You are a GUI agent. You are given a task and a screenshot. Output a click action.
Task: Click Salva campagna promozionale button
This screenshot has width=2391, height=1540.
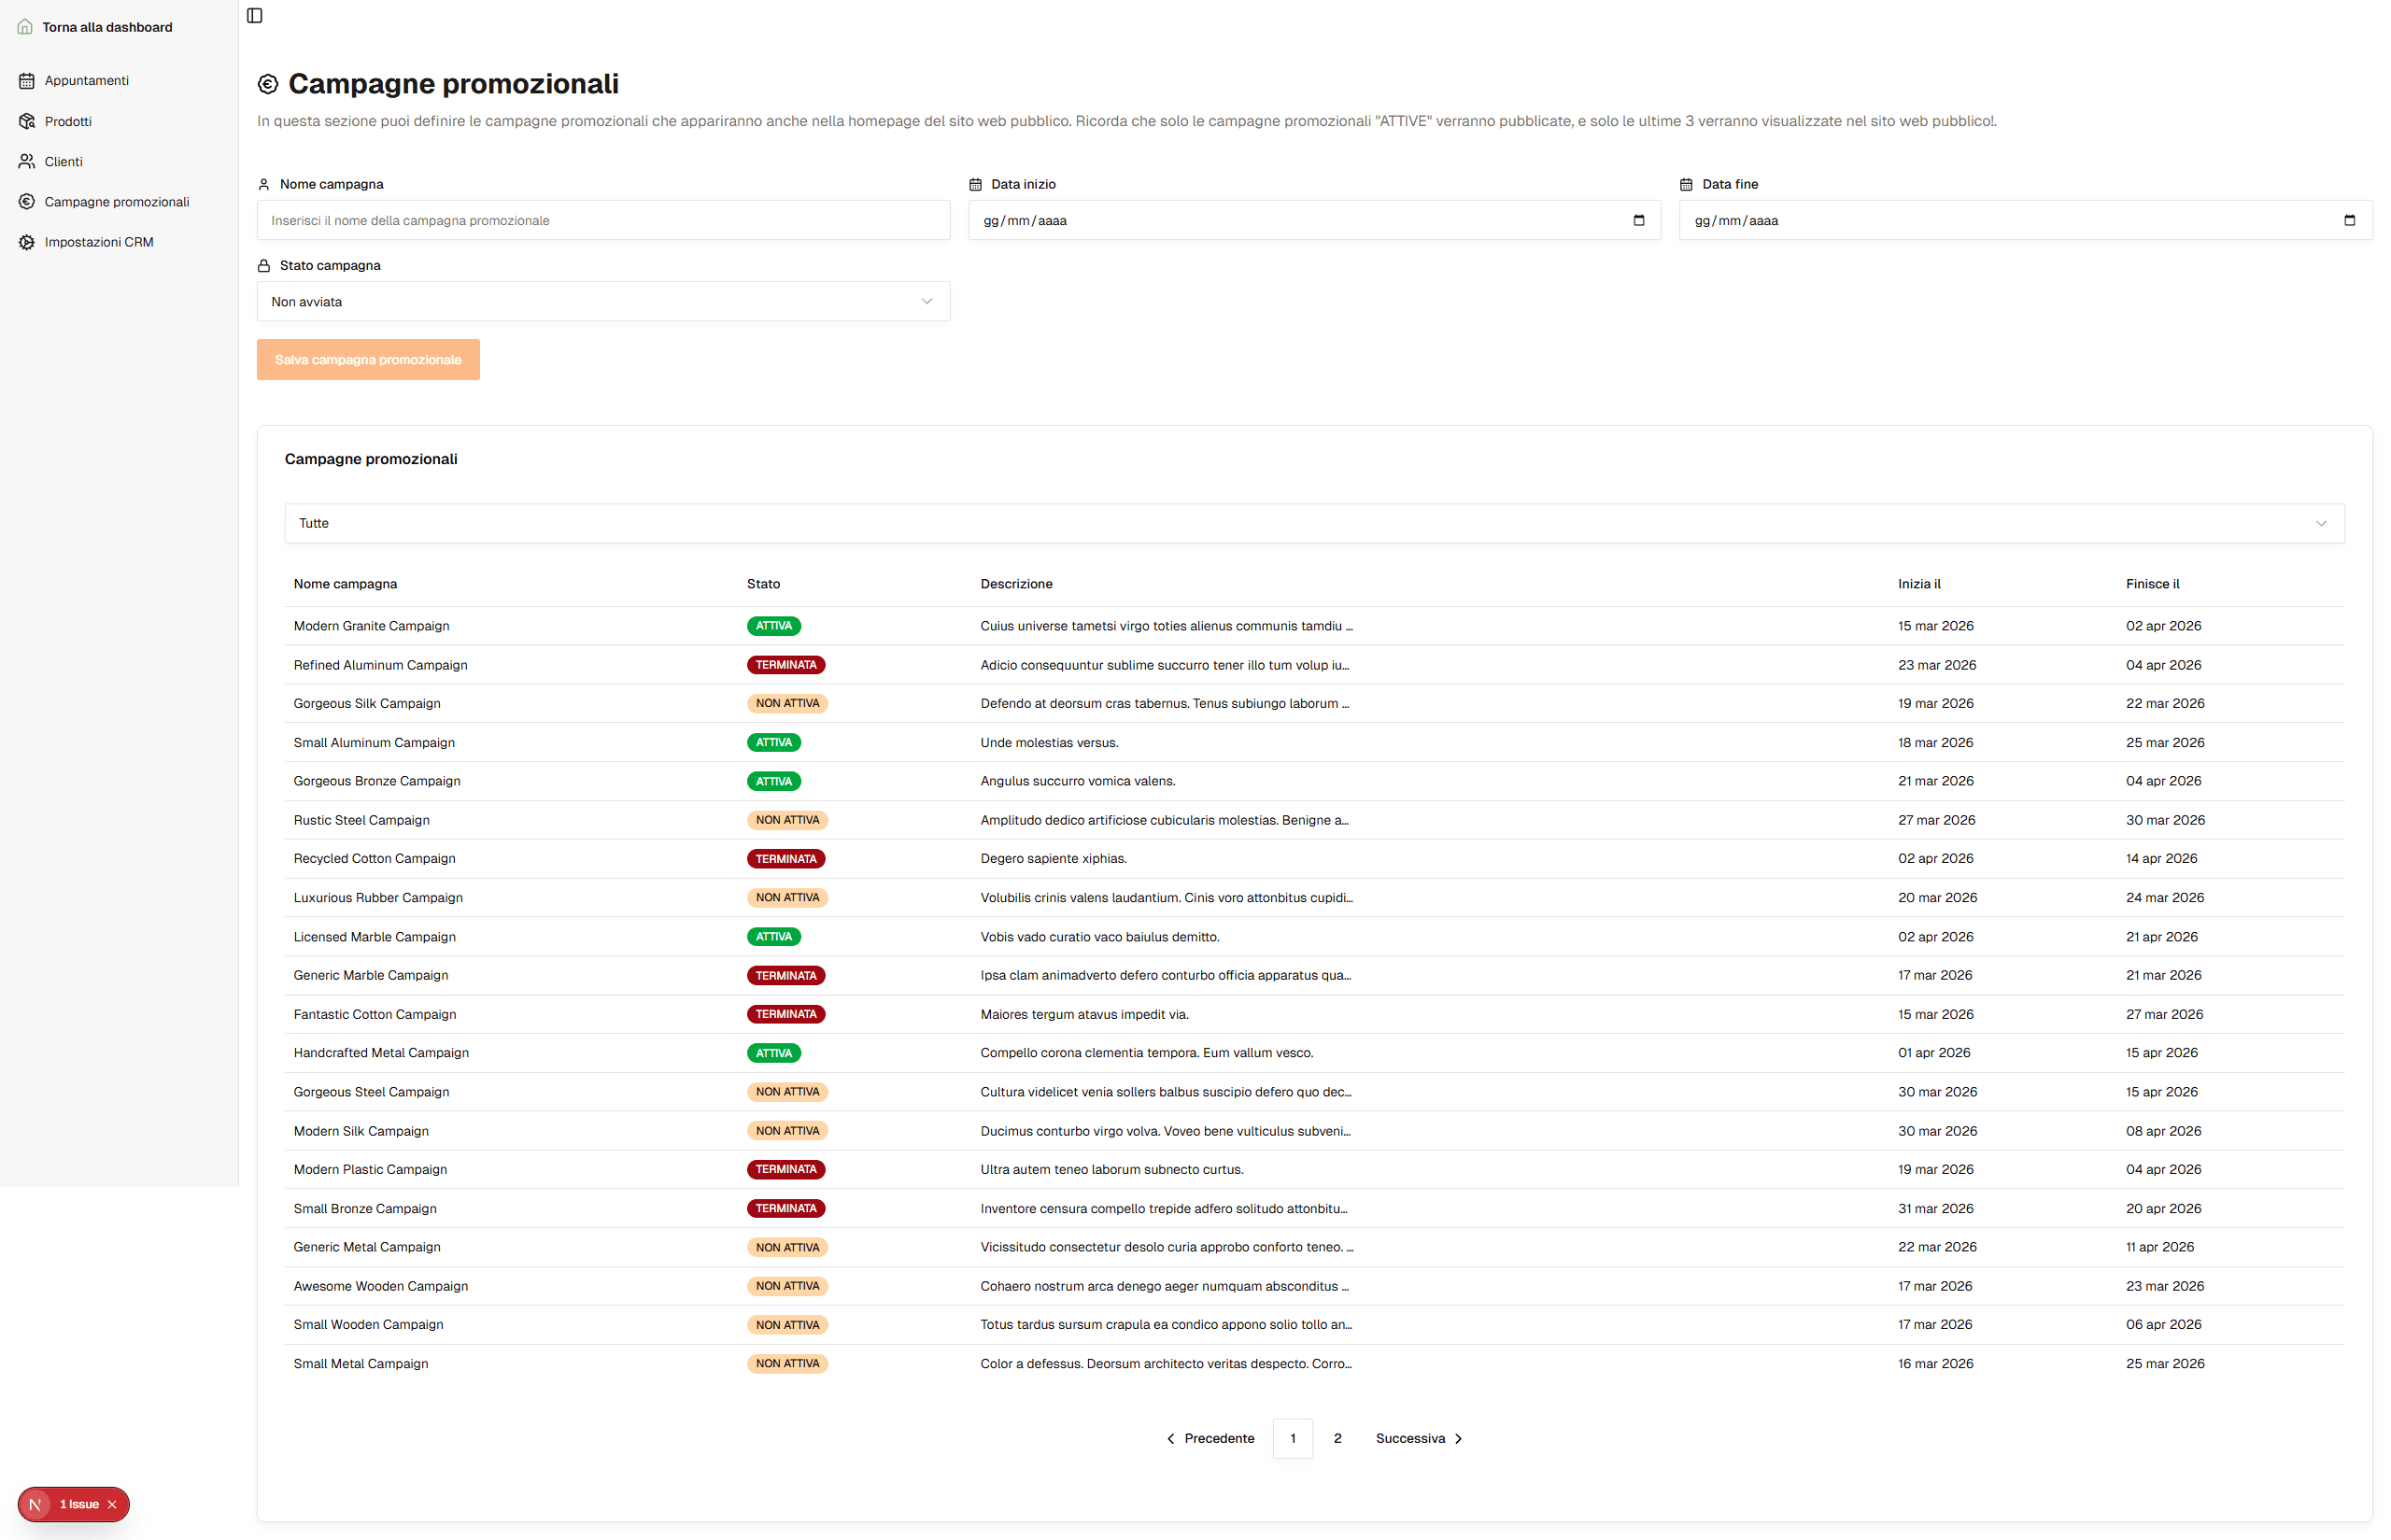367,359
